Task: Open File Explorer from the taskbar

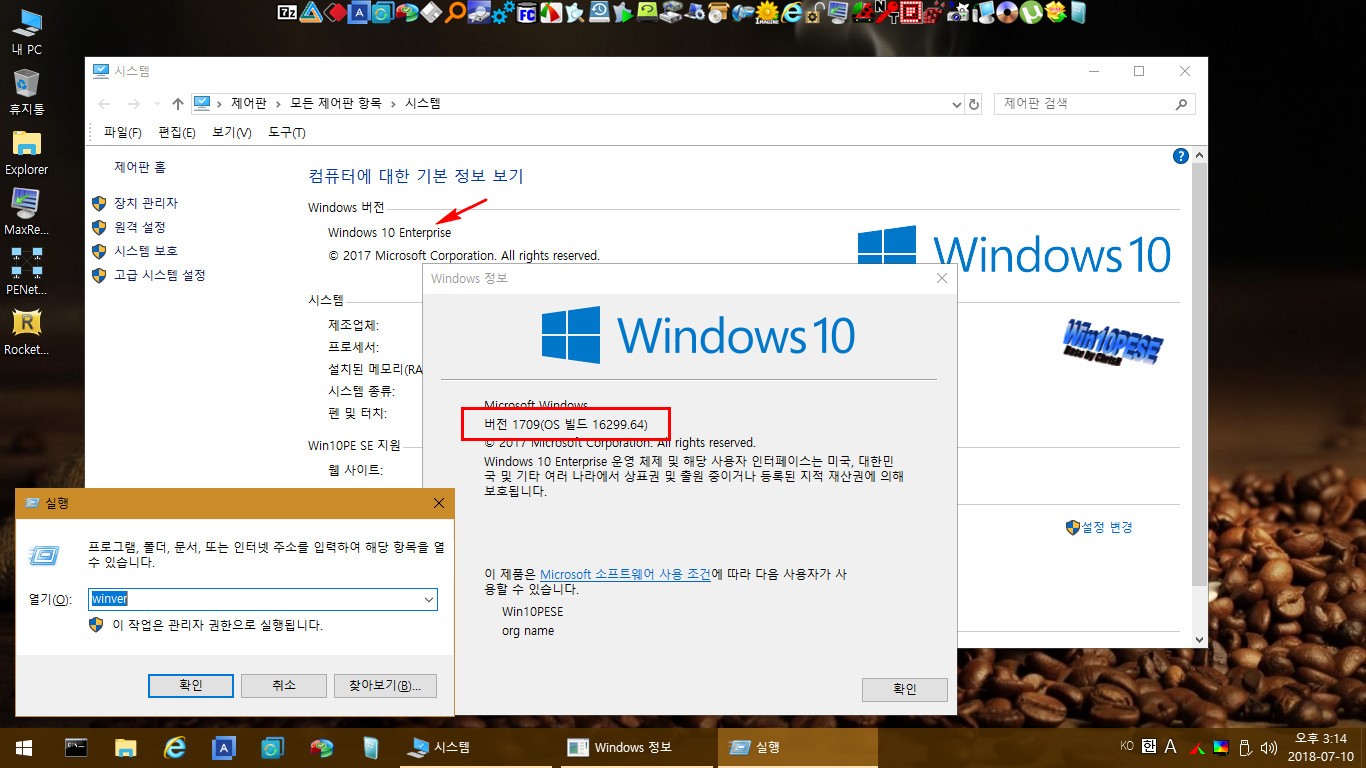Action: (125, 747)
